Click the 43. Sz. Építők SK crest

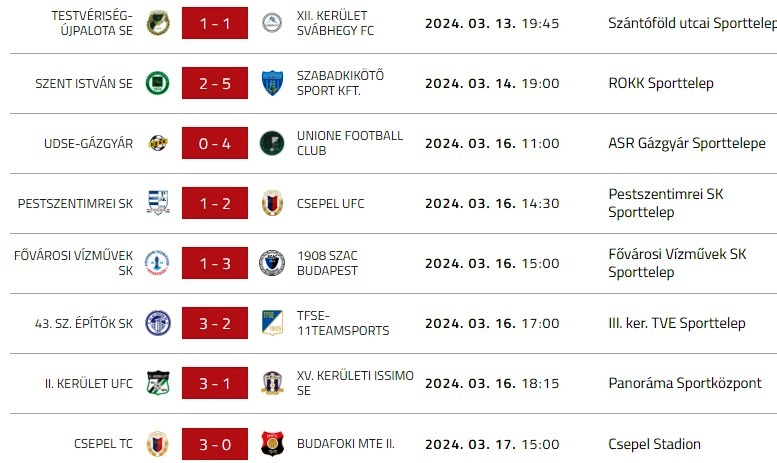[157, 323]
